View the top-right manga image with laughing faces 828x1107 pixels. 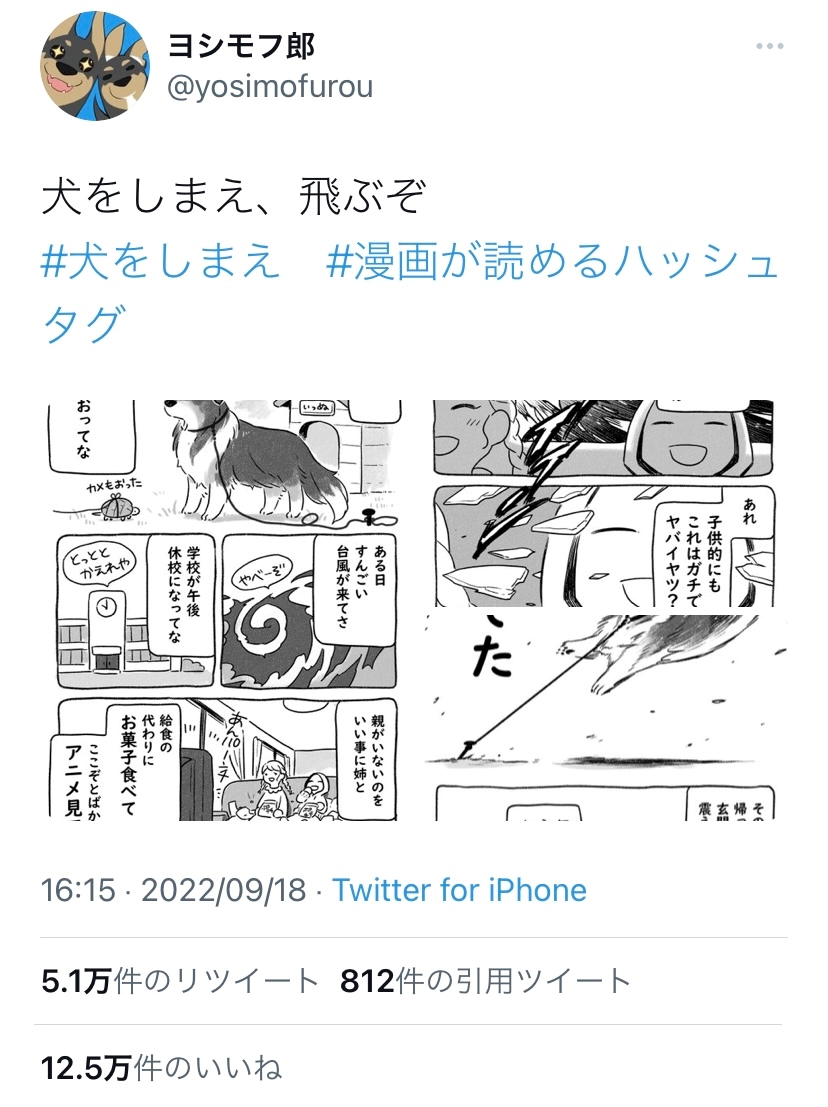(605, 503)
